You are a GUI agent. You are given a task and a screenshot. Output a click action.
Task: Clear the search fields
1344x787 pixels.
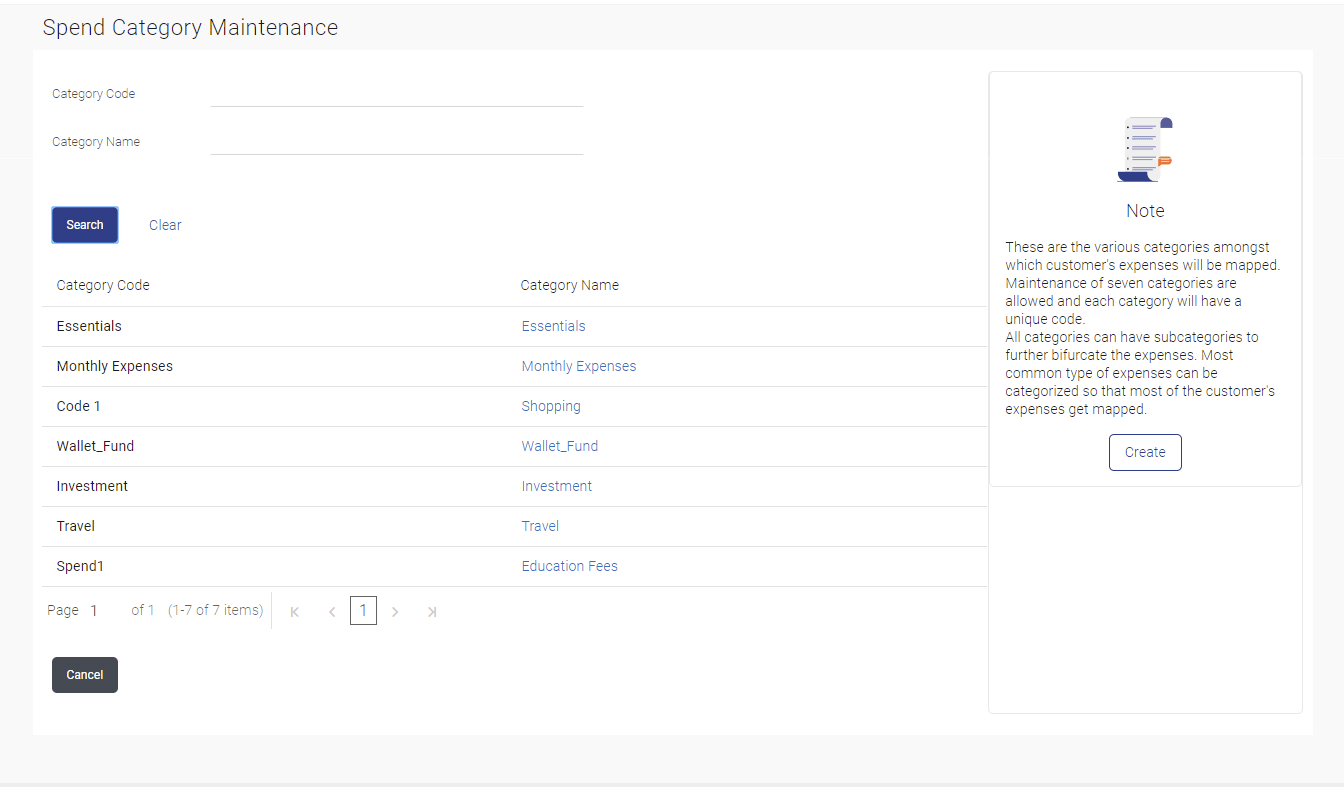165,225
